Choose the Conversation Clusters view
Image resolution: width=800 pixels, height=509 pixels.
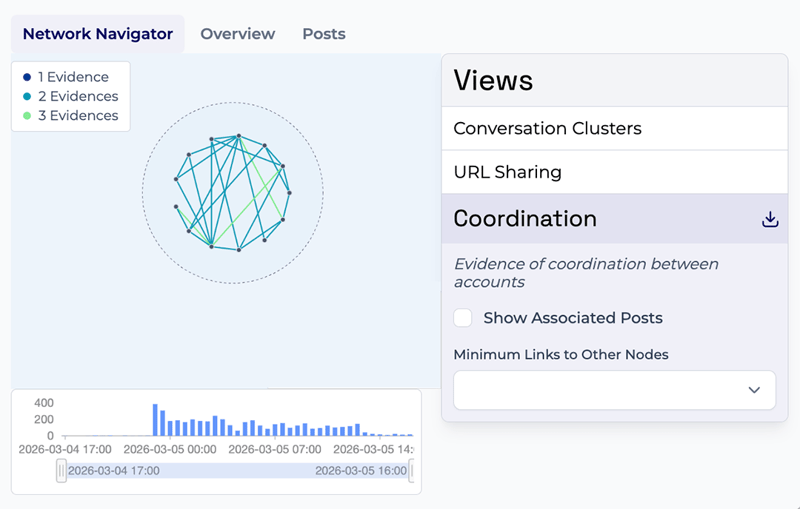[547, 129]
